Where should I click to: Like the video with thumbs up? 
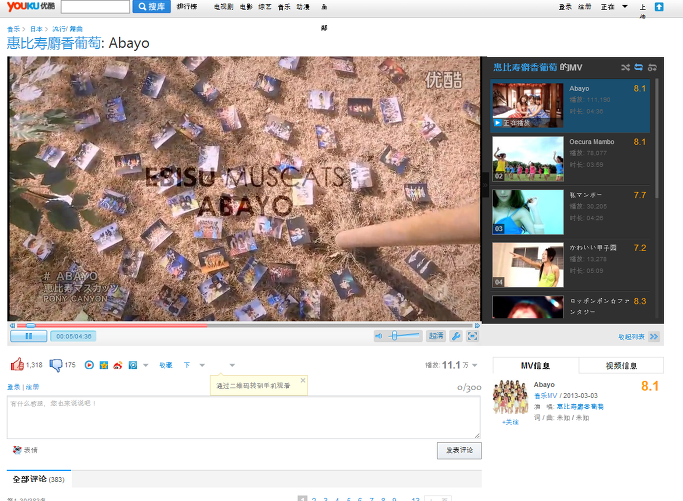17,364
